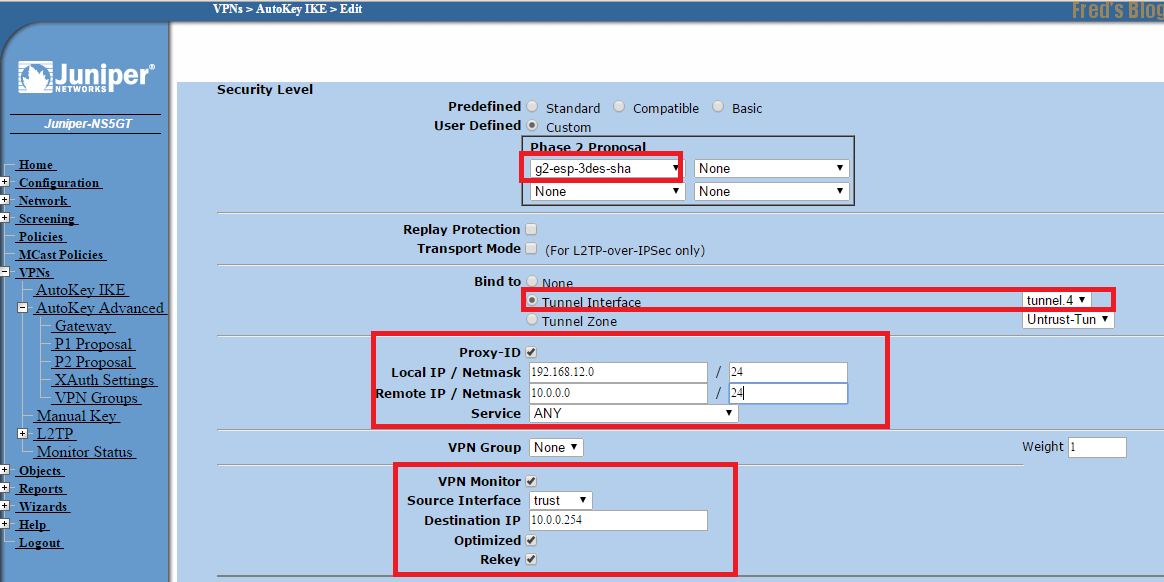This screenshot has height=582, width=1164.
Task: Open the L2TP link
Action: [x=55, y=434]
